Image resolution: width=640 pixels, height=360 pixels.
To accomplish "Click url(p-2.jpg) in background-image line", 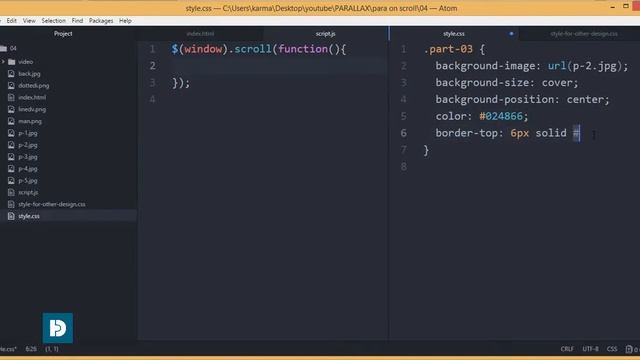I will [584, 66].
